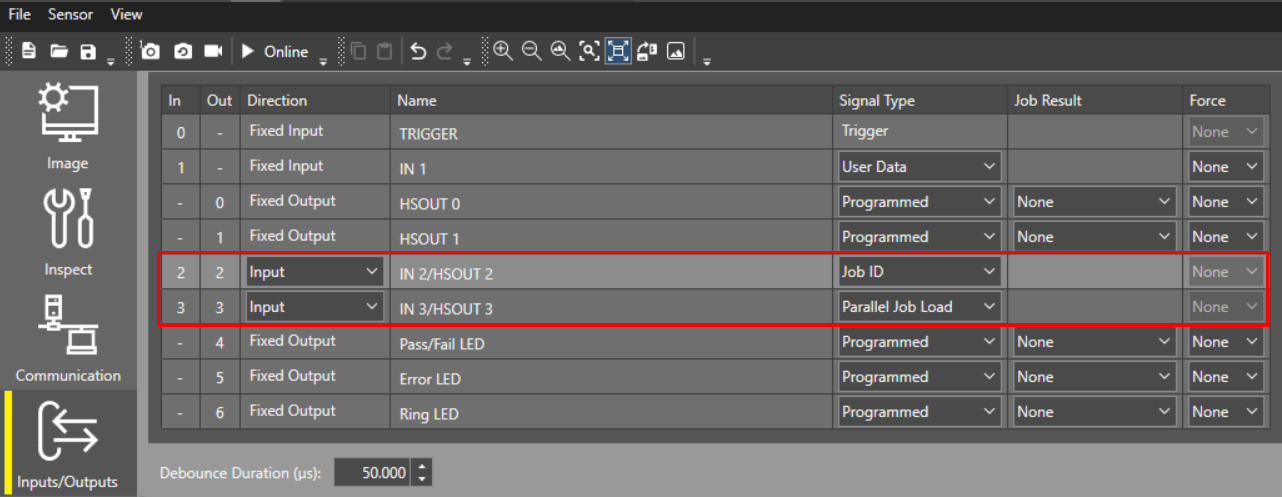Open Force dropdown for Ring LED
Image resolution: width=1282 pixels, height=497 pixels.
coord(1226,412)
